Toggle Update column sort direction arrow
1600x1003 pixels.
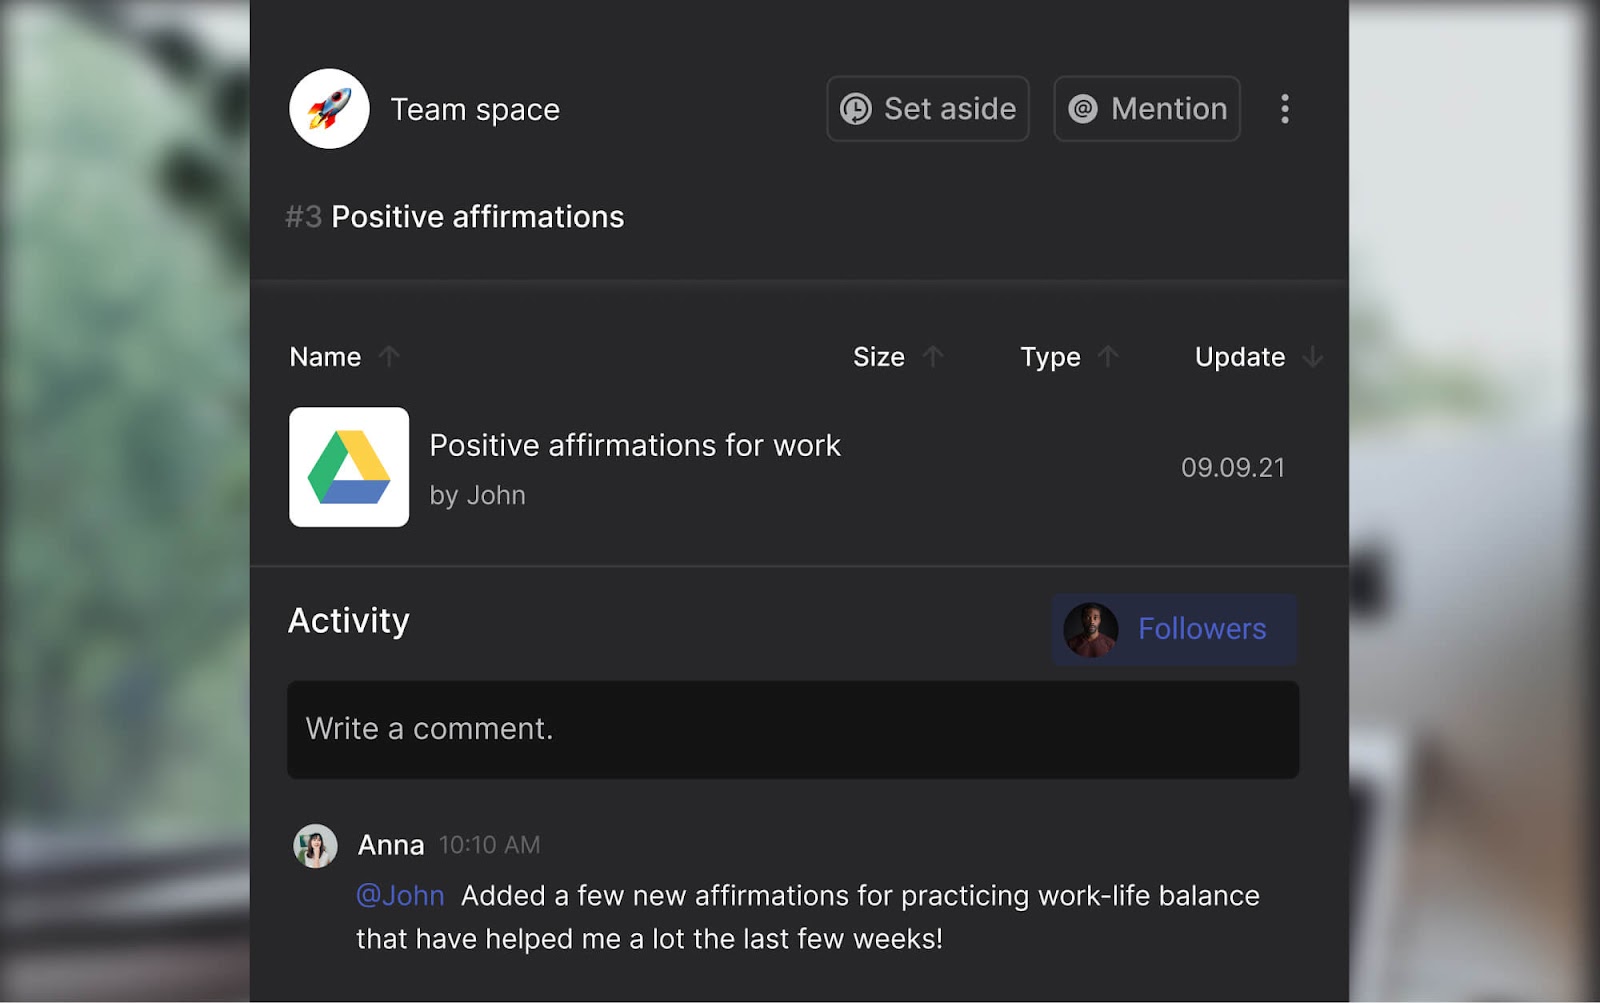point(1313,357)
